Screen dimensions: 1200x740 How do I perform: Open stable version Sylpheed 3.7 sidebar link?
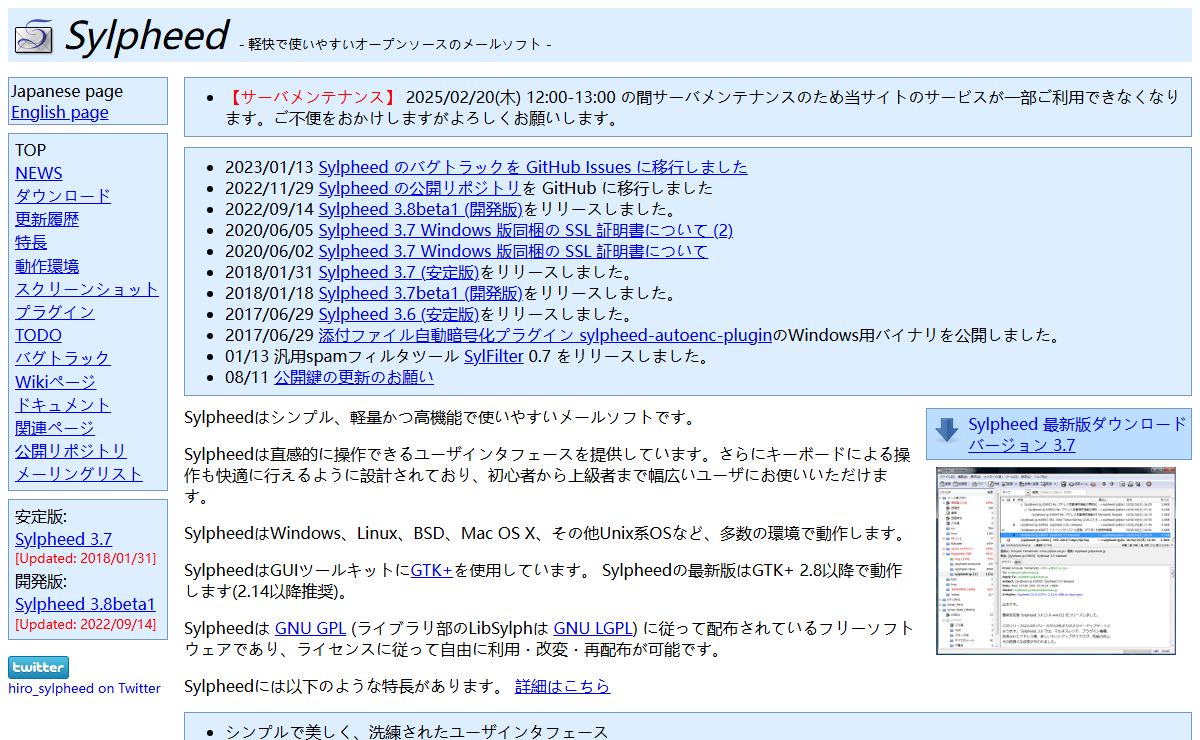(x=64, y=539)
